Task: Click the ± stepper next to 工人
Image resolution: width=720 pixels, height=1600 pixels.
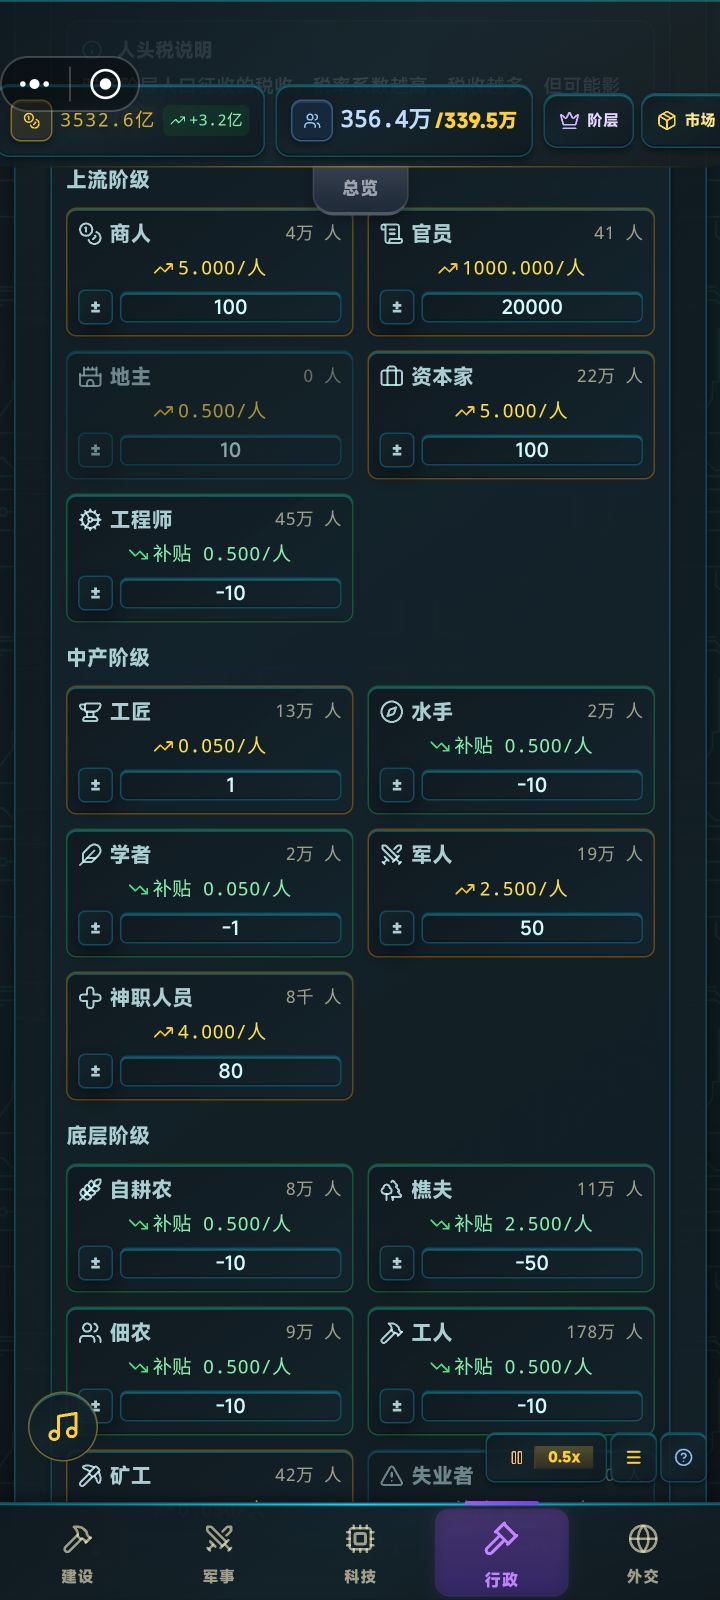Action: [396, 1406]
